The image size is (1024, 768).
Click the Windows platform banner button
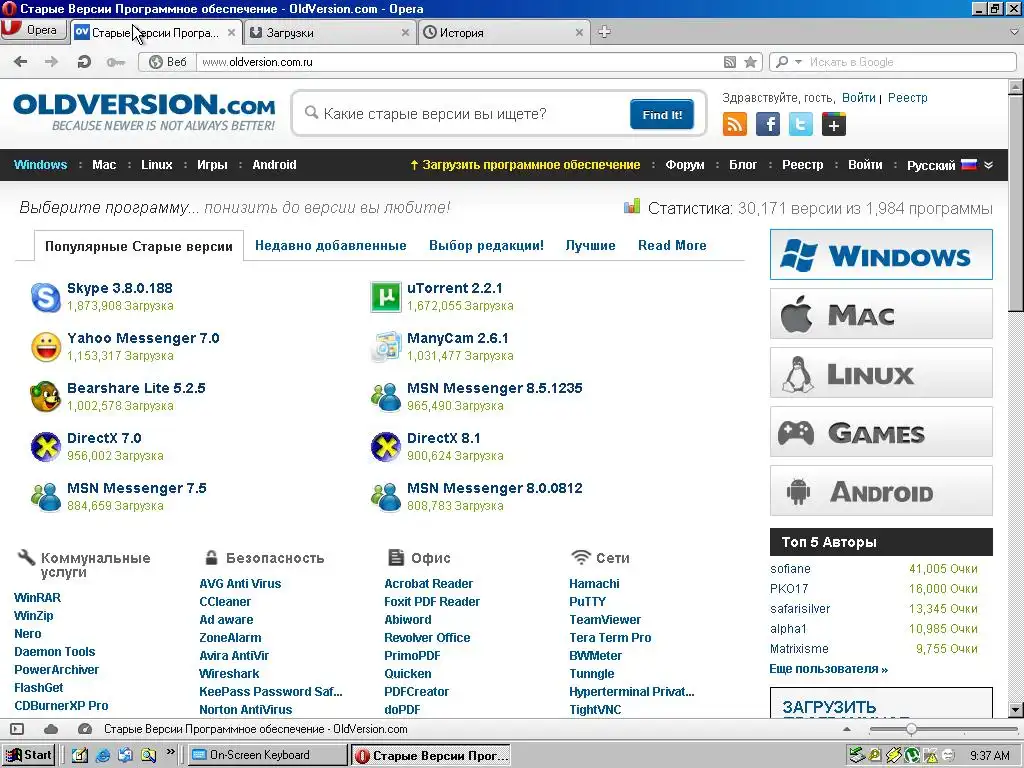(x=881, y=255)
